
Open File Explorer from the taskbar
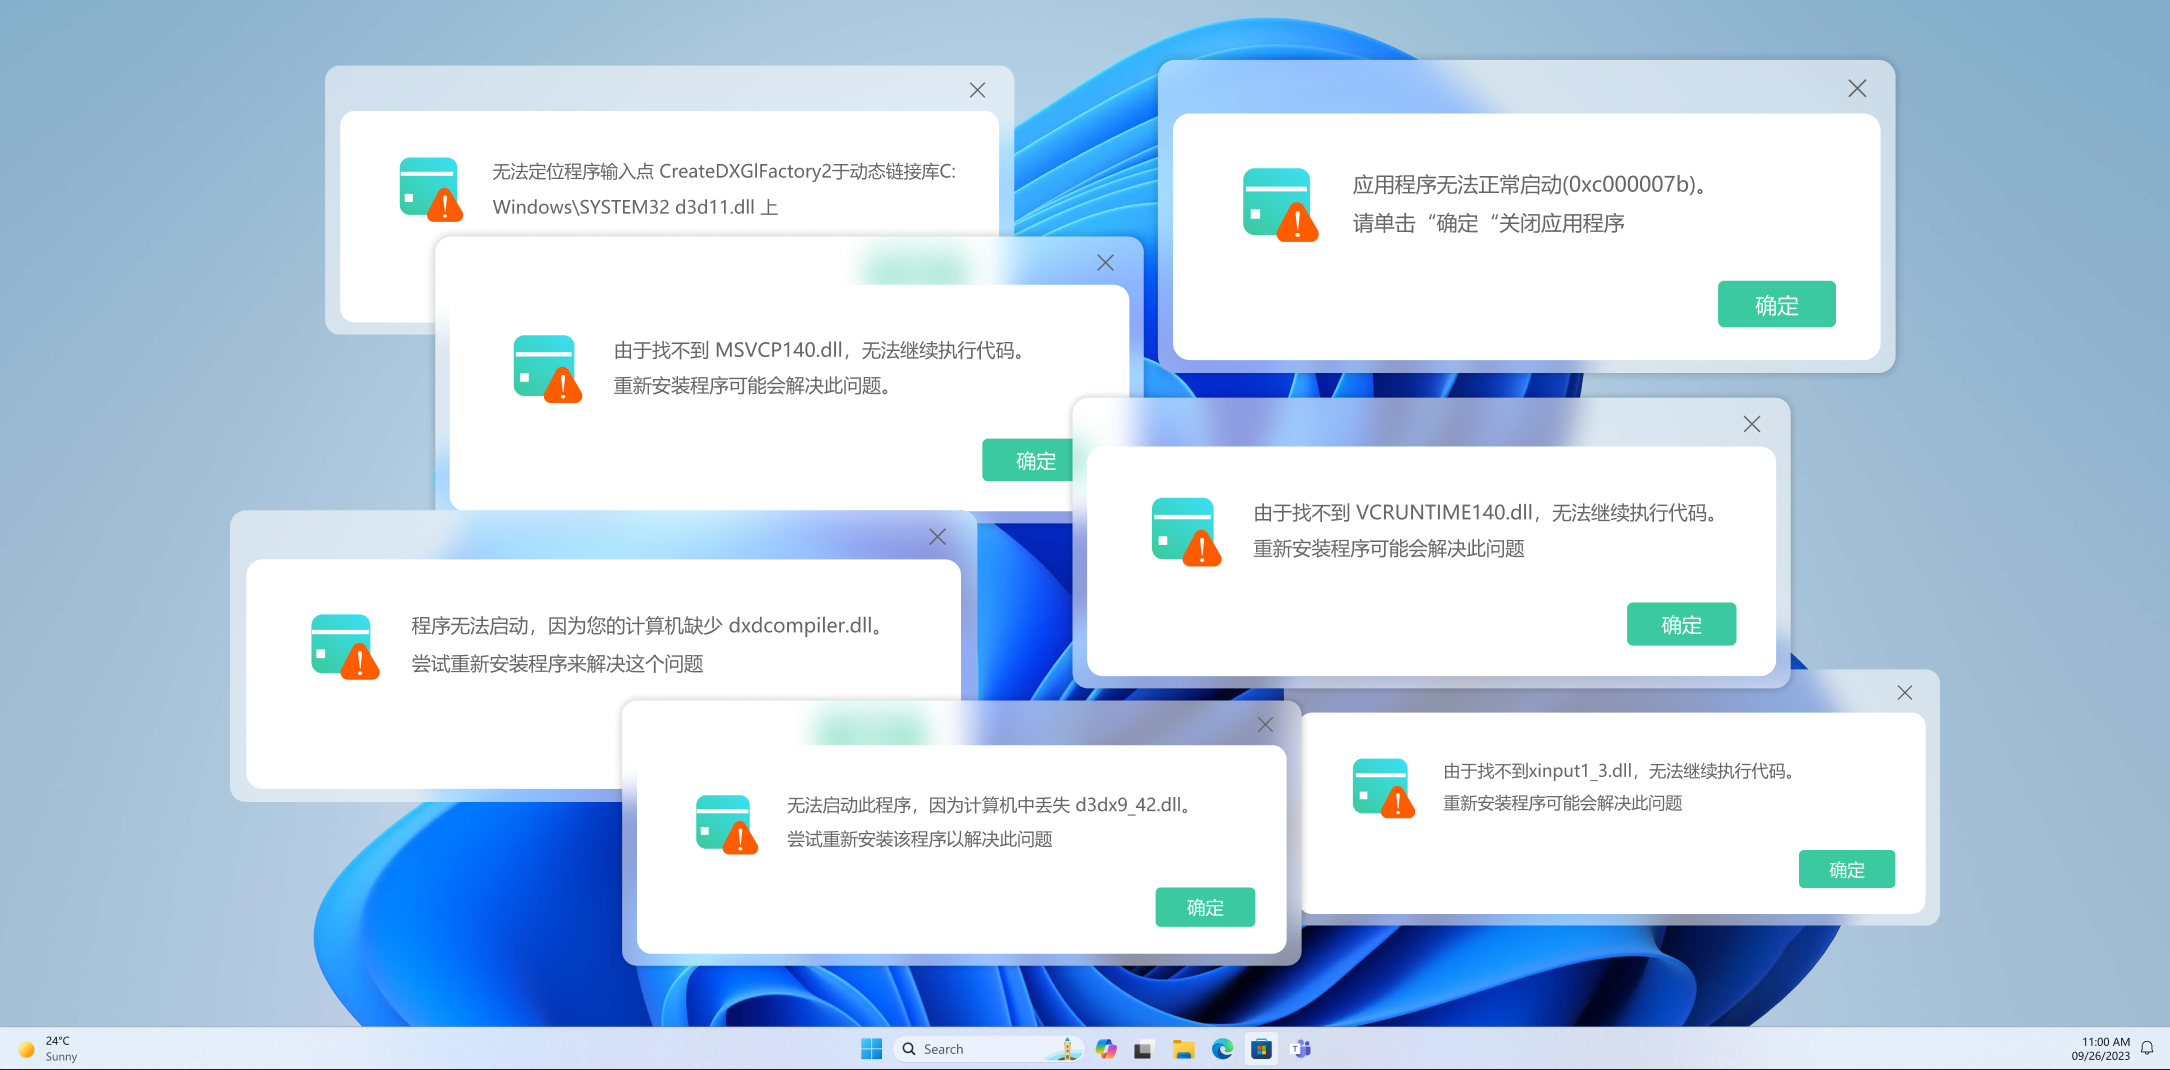(1184, 1048)
